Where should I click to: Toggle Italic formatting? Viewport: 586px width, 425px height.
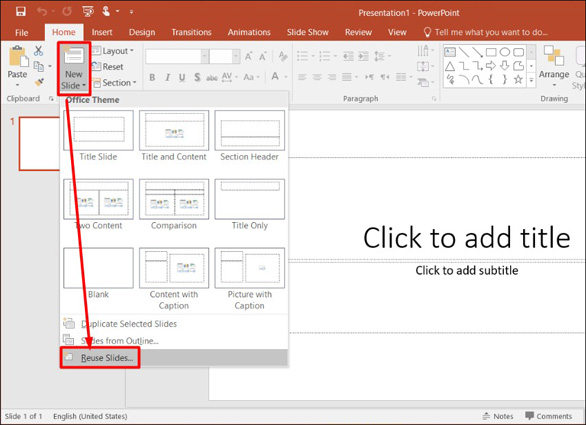pos(167,77)
